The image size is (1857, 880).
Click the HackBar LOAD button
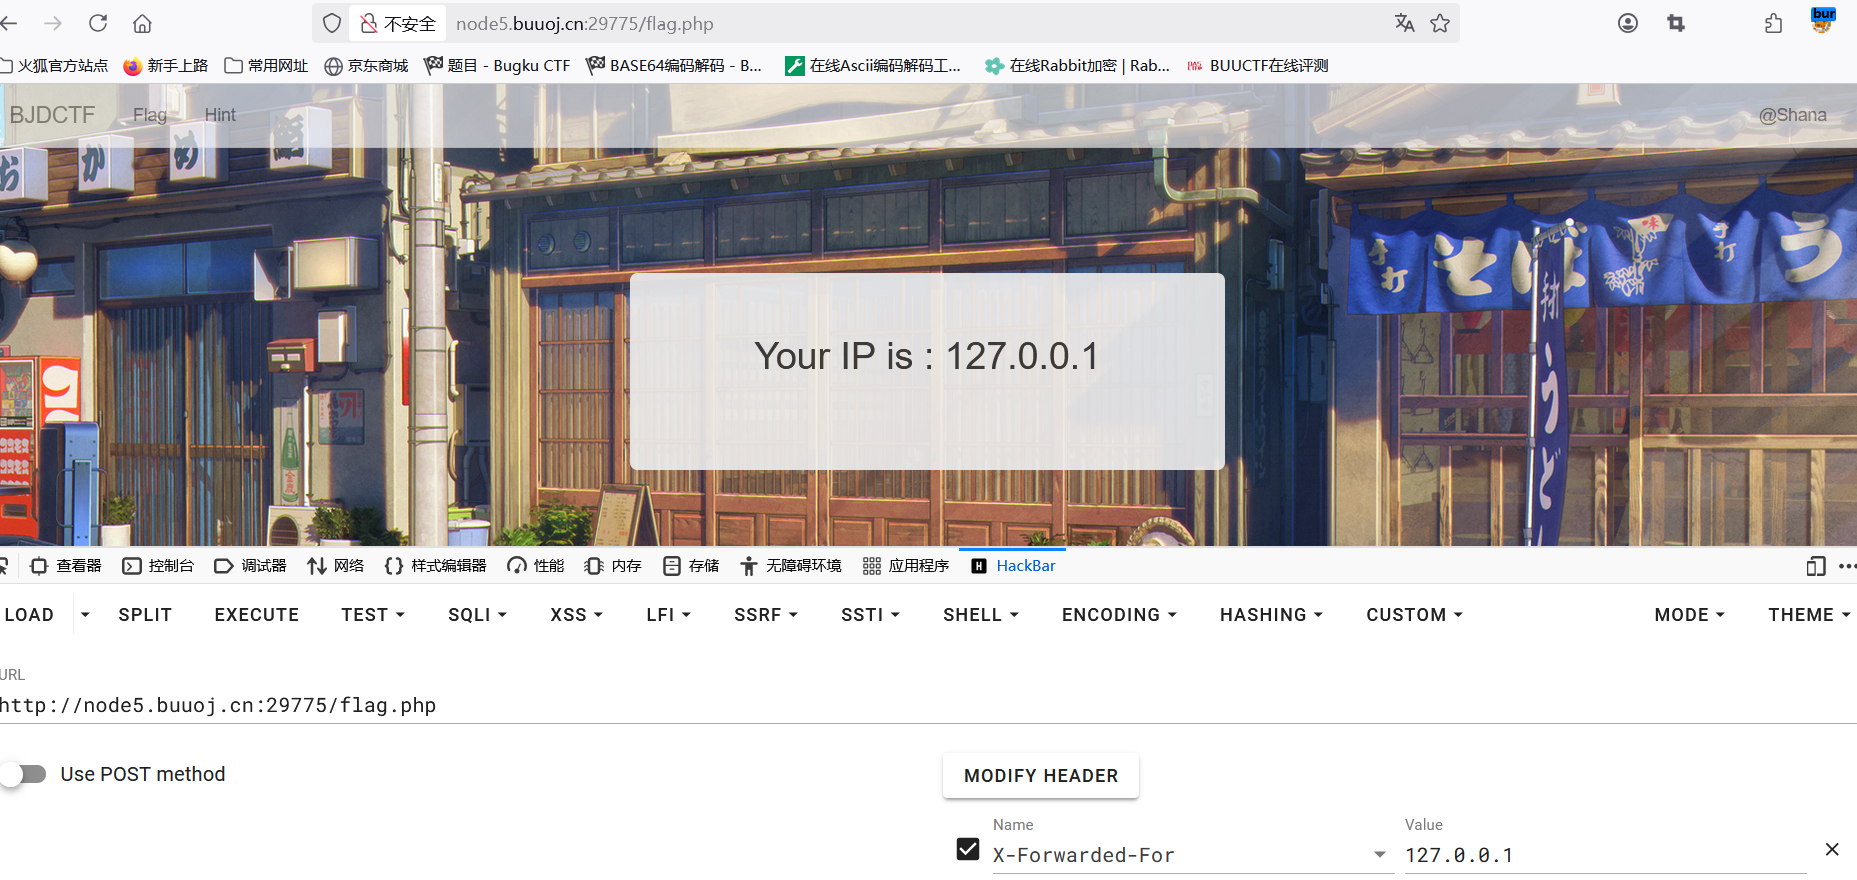[29, 615]
